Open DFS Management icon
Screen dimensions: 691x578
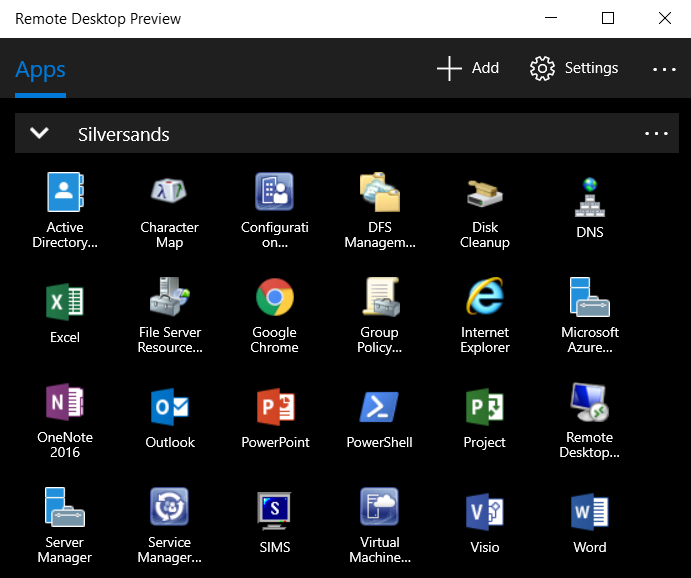[x=379, y=192]
